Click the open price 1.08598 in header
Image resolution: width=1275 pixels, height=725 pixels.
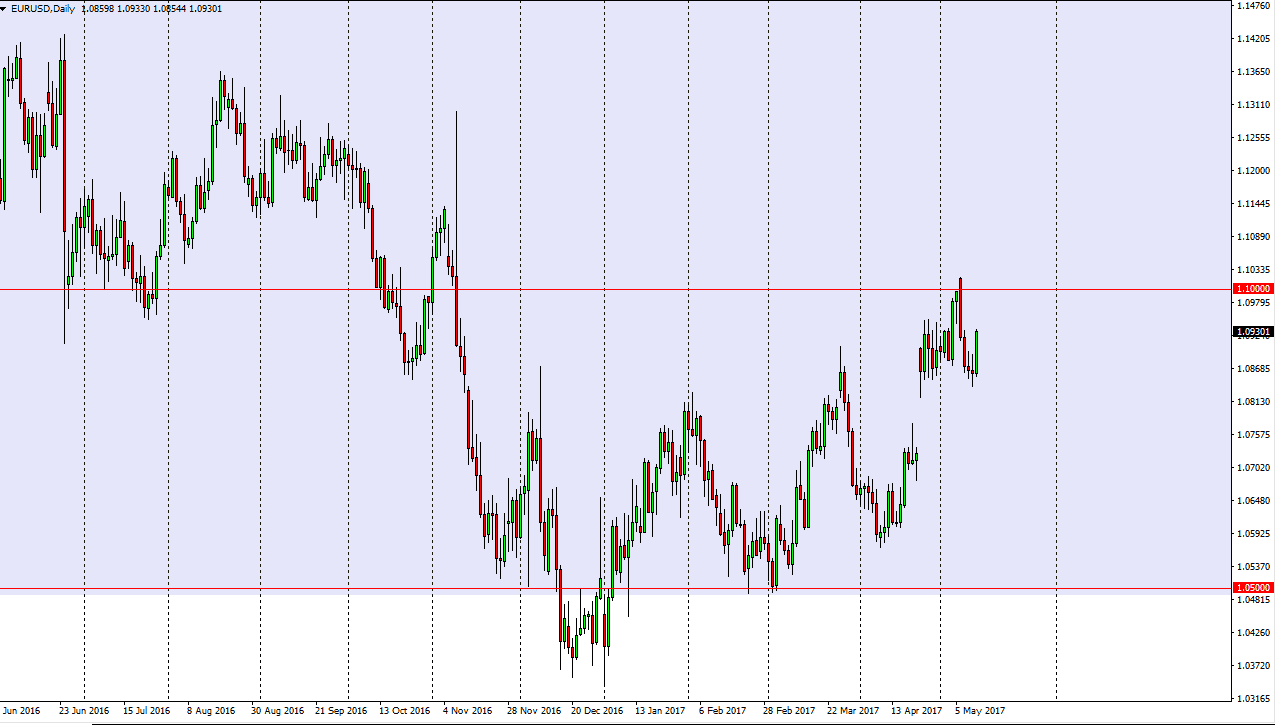100,6
